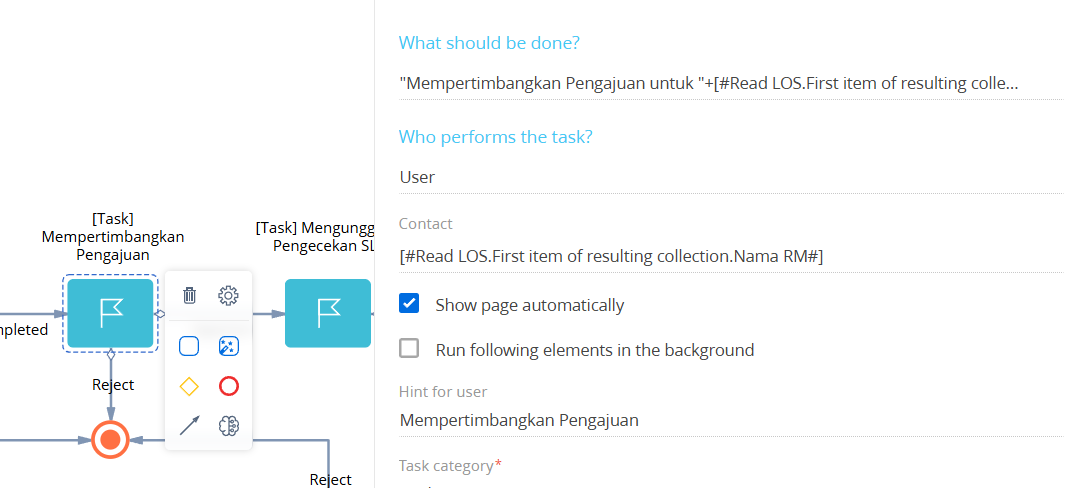
Task: Open the Who performs the task dropdown
Action: 730,177
